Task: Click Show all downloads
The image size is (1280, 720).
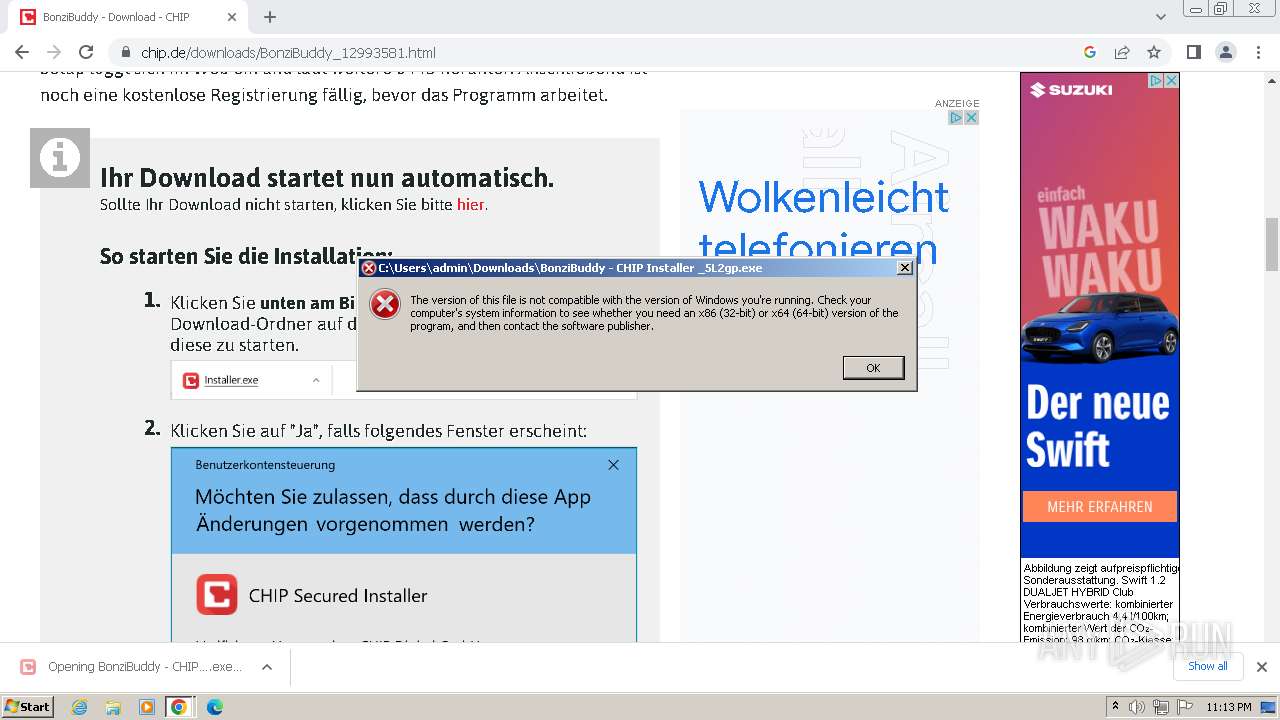Action: pyautogui.click(x=1207, y=666)
